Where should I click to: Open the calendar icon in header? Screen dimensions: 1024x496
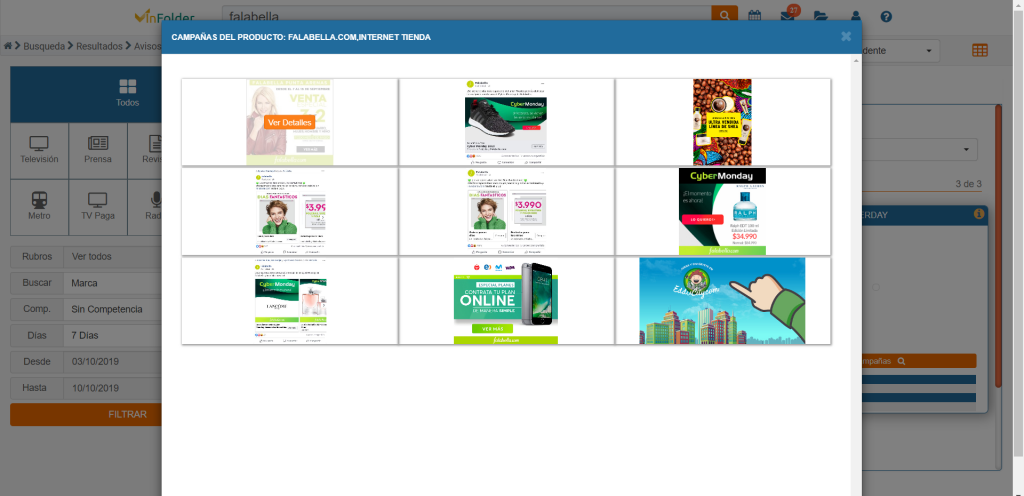click(754, 16)
